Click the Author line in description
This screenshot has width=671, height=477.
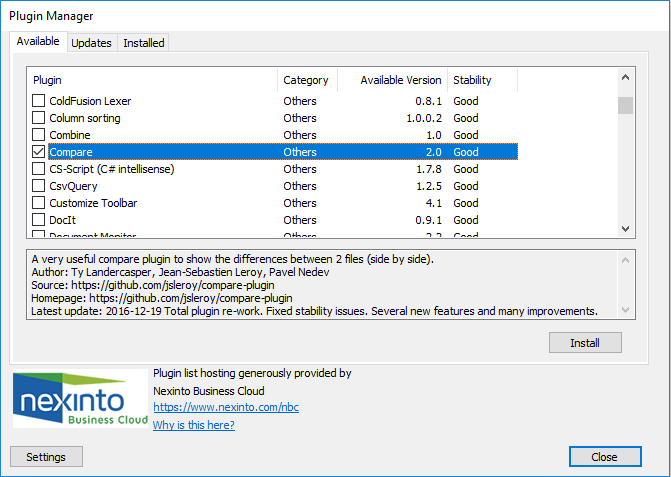[180, 272]
